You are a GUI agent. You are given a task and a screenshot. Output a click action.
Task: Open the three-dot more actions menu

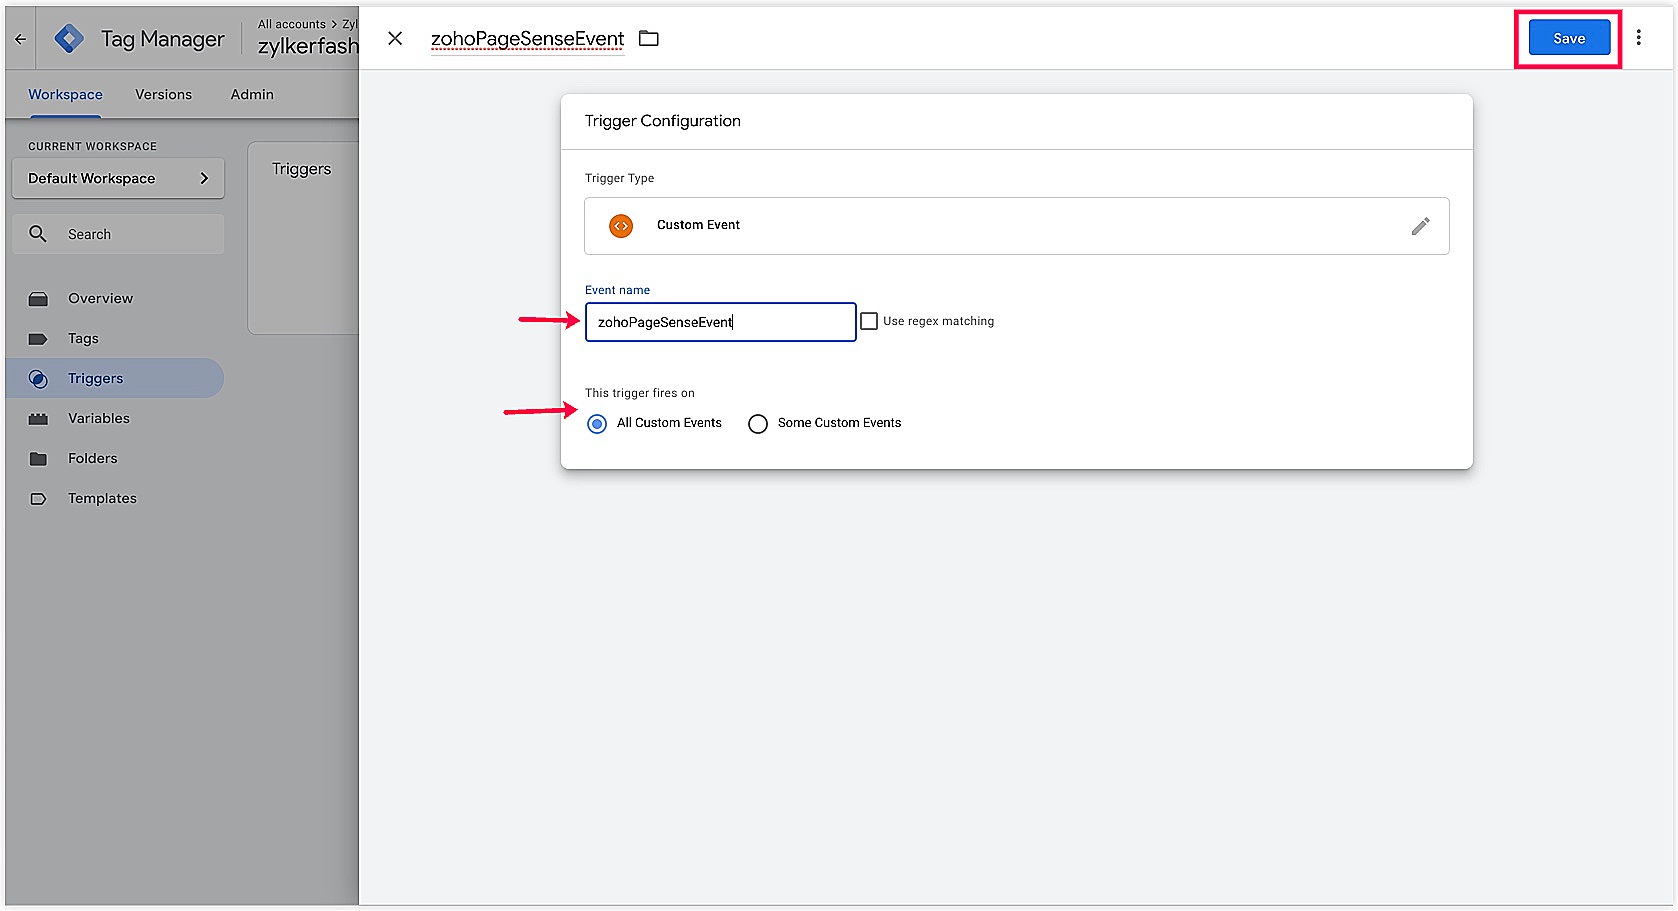tap(1638, 38)
